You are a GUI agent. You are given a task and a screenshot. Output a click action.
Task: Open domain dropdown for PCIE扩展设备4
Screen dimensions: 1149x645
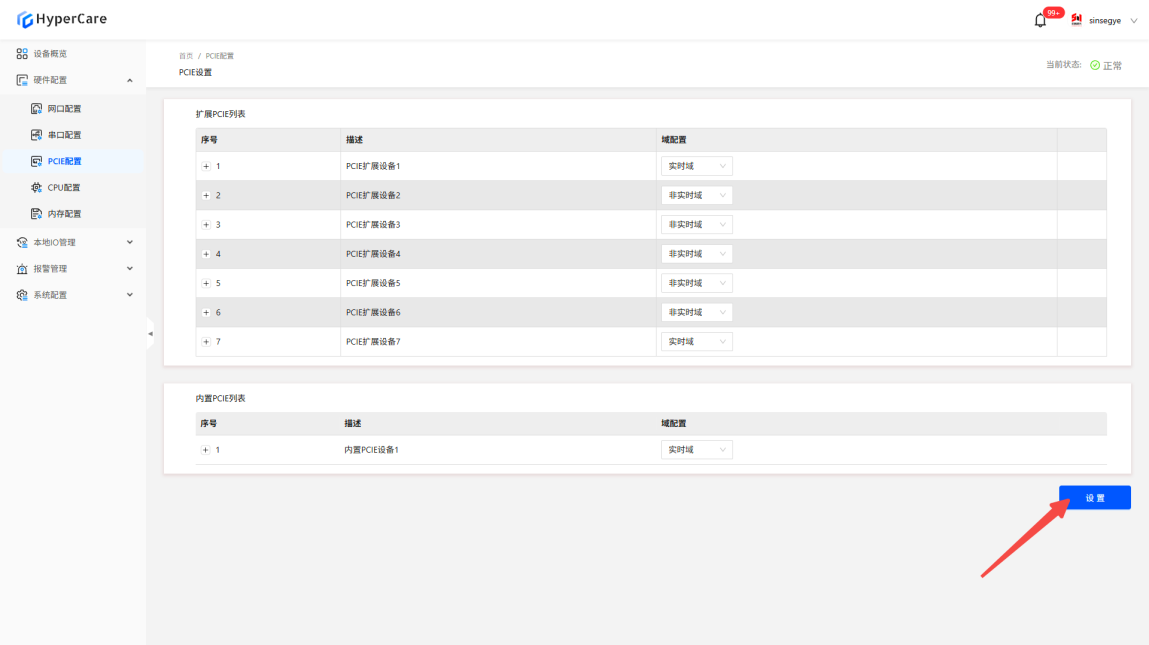click(696, 254)
